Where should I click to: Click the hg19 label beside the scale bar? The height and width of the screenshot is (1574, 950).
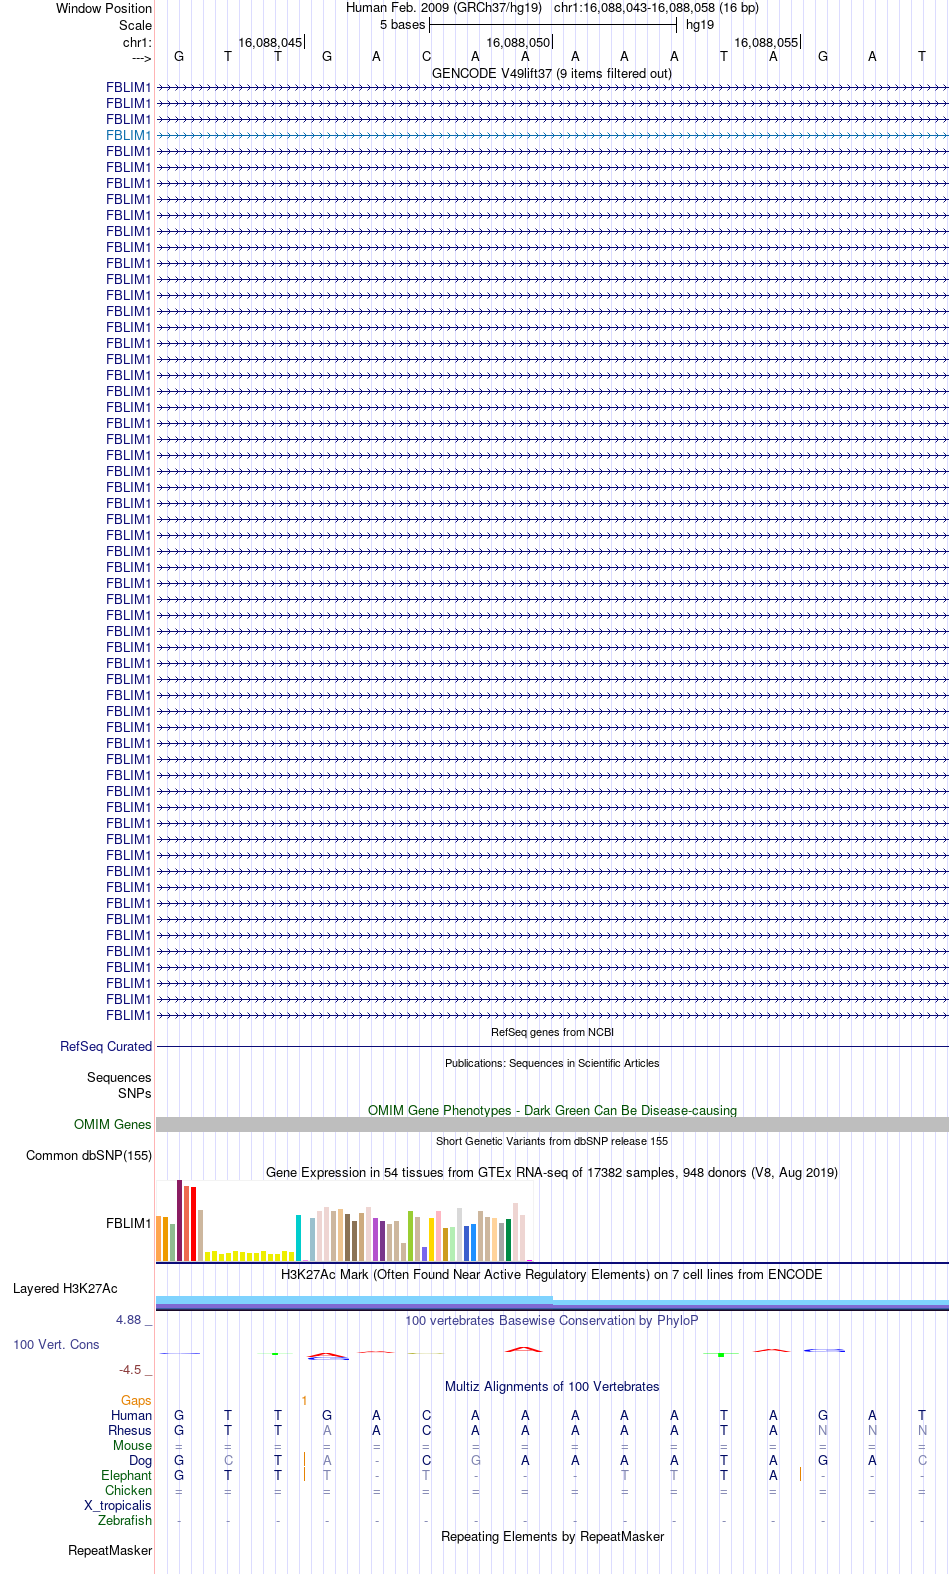[x=700, y=24]
